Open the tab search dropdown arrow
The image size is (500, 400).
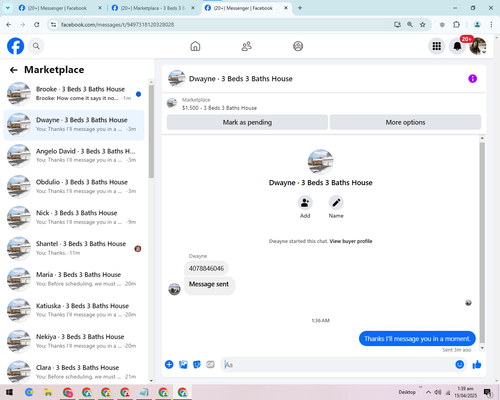[7, 8]
